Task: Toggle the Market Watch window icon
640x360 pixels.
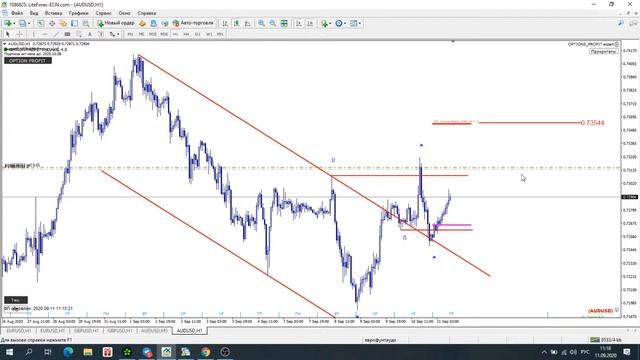Action: point(41,23)
